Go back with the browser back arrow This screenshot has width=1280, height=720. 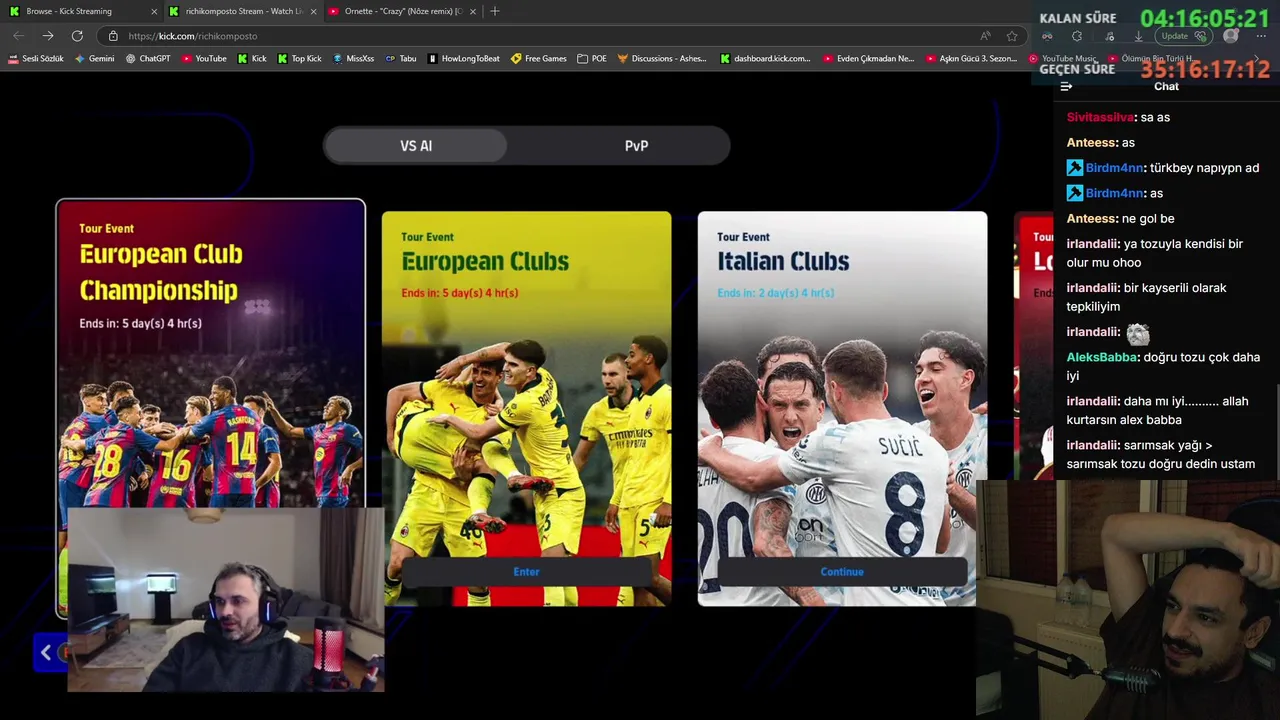click(x=18, y=36)
